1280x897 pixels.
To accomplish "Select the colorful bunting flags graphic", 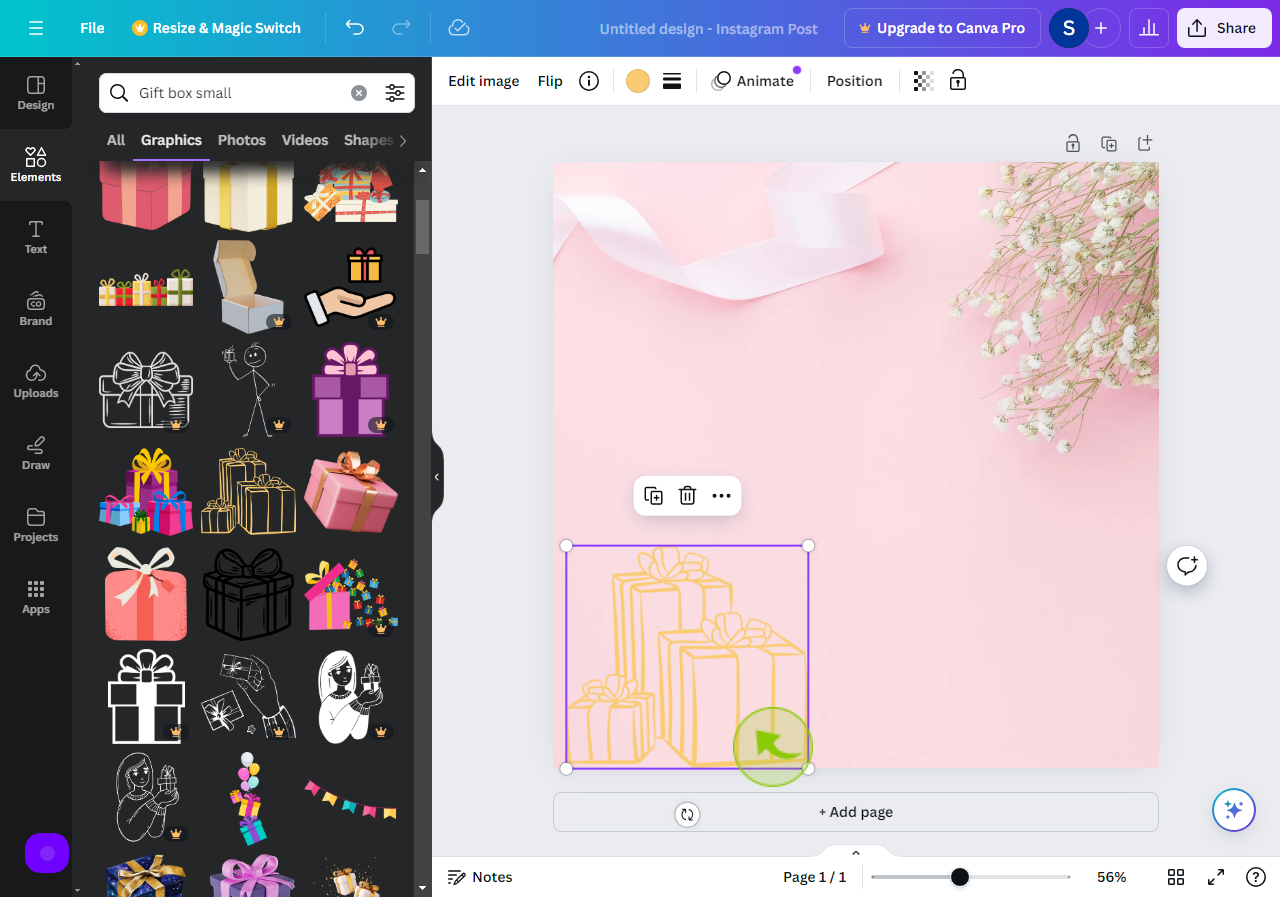I will pyautogui.click(x=350, y=798).
